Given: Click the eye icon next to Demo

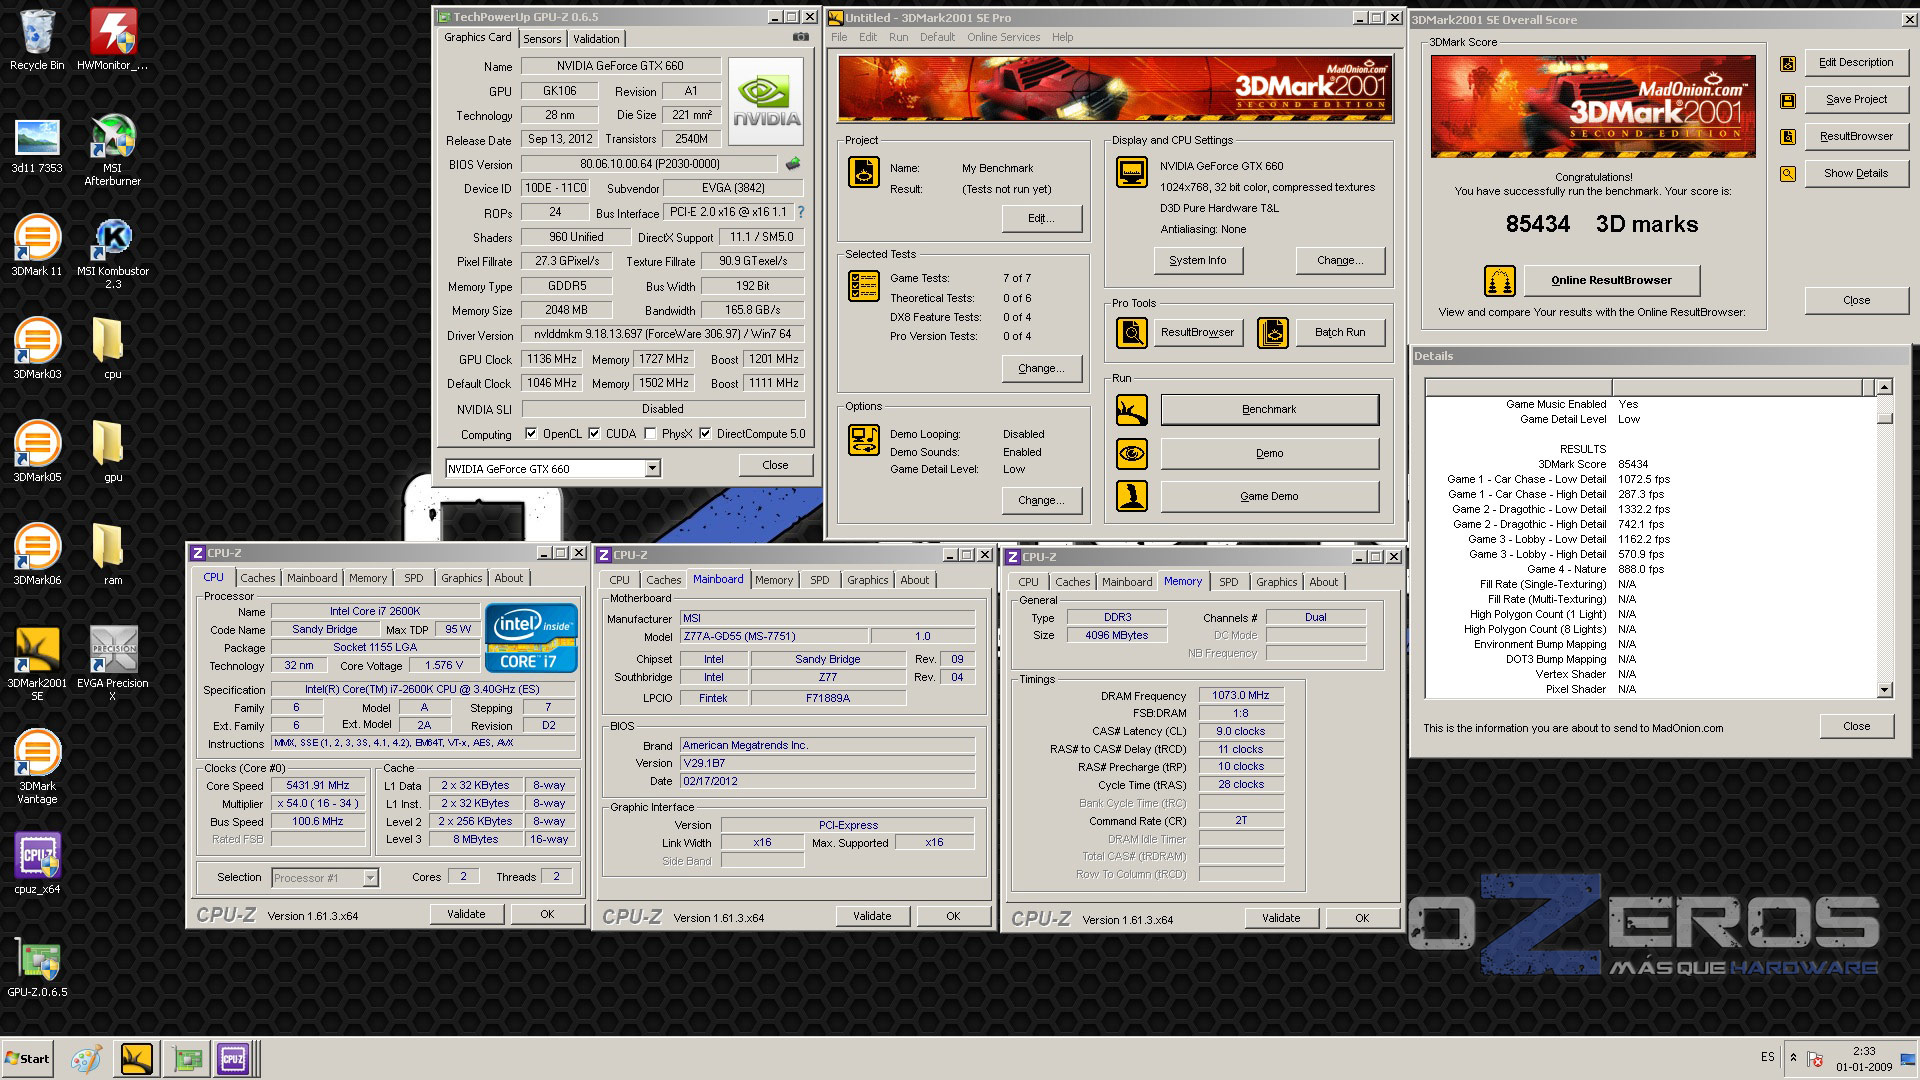Looking at the screenshot, I should [x=1132, y=453].
